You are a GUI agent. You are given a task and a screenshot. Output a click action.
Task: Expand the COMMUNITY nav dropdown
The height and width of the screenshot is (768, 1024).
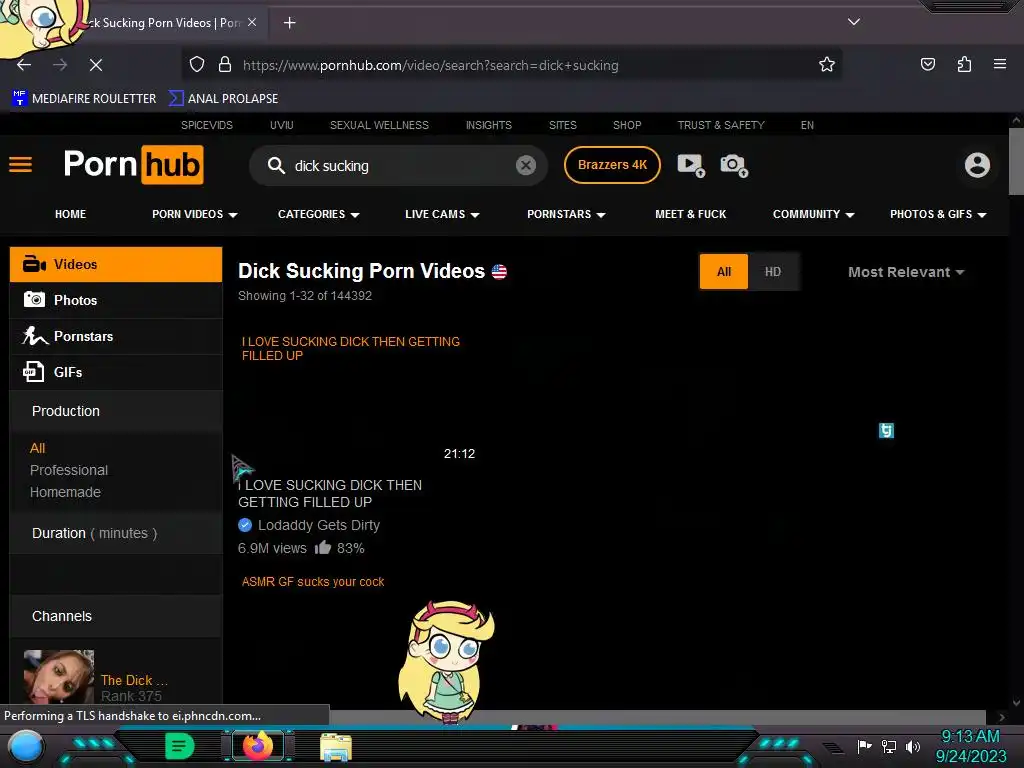[x=813, y=214]
